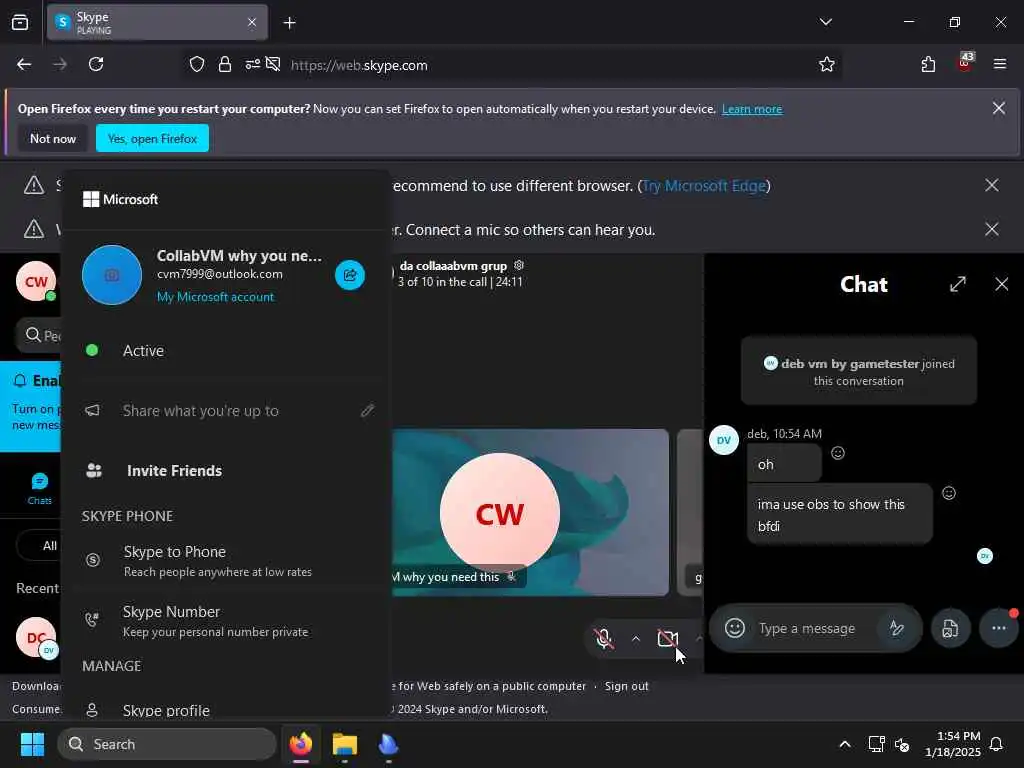Image resolution: width=1024 pixels, height=768 pixels.
Task: Expand the chat panel to full size
Action: point(957,284)
